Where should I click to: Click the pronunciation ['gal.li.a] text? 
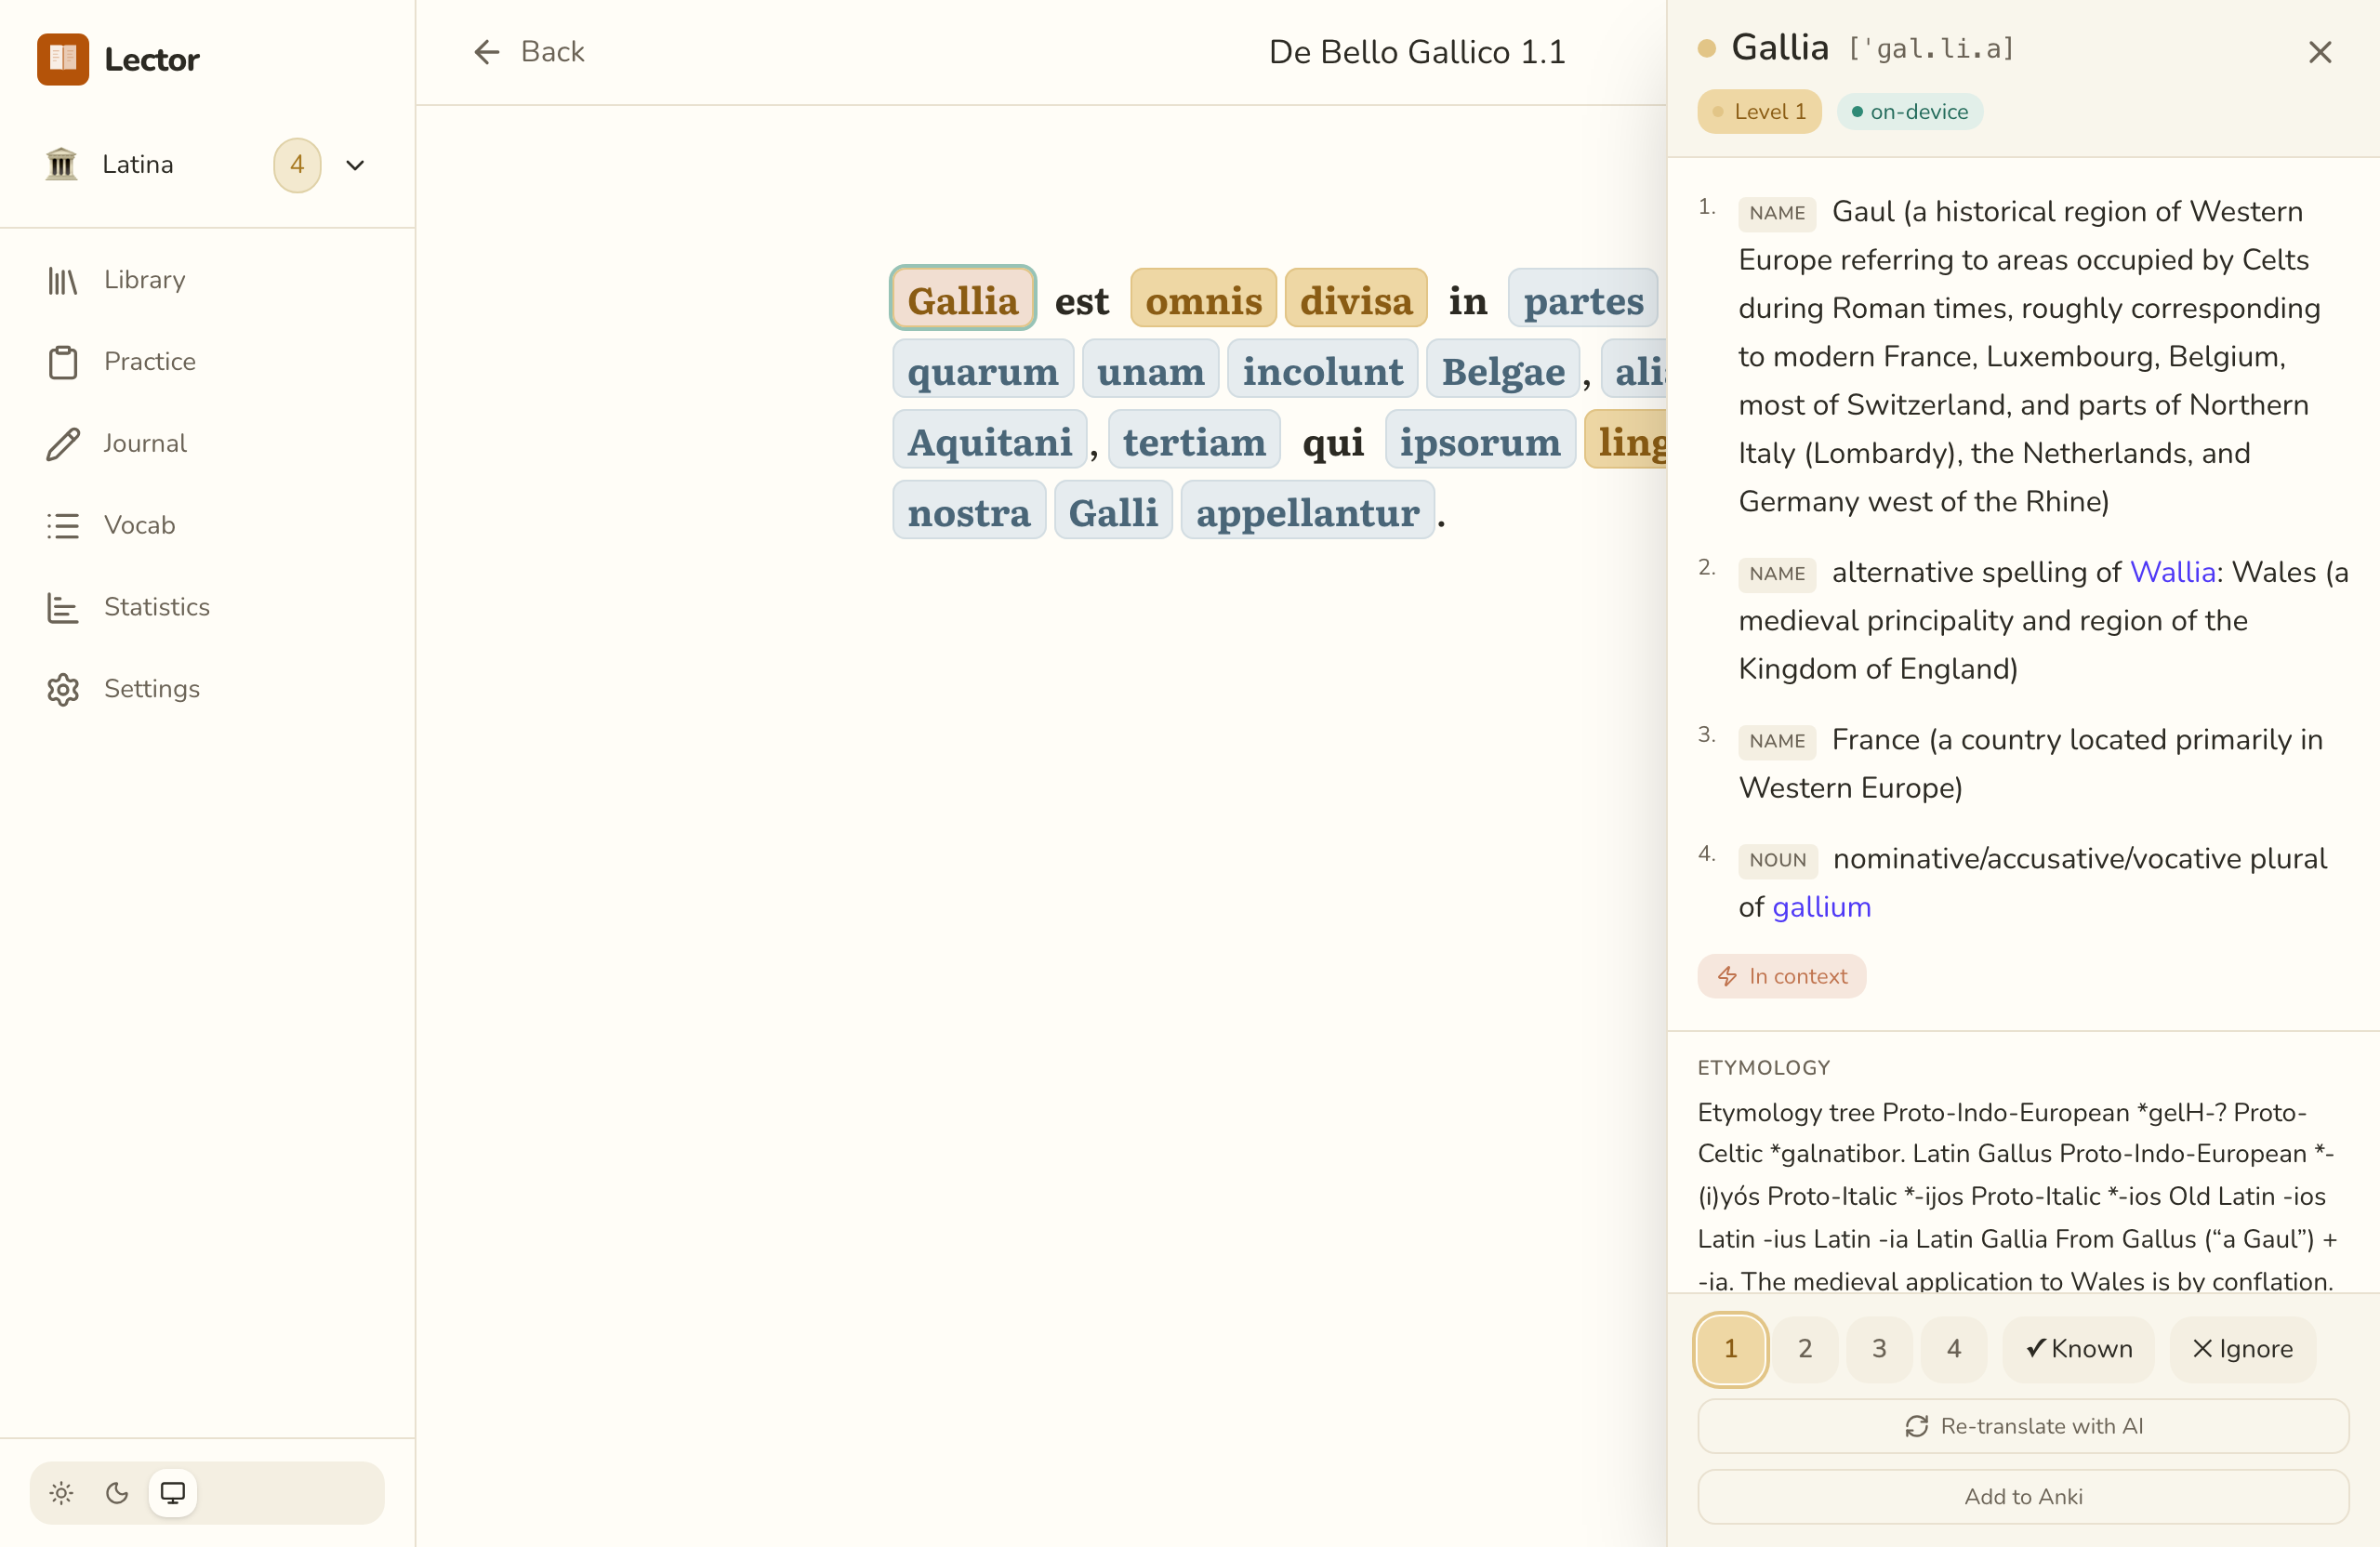pyautogui.click(x=1930, y=48)
